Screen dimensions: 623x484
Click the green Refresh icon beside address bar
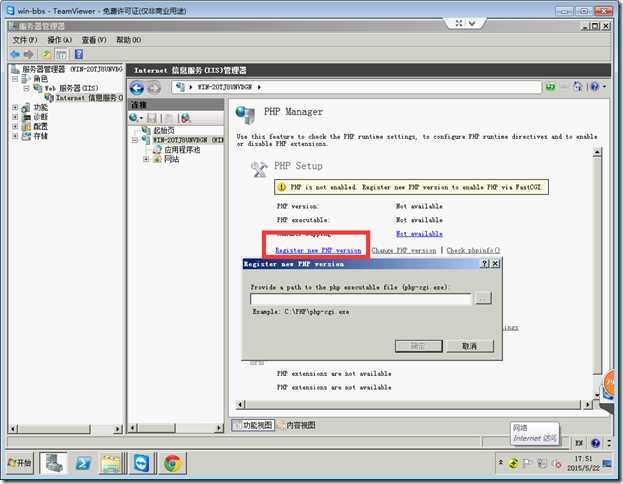[550, 87]
